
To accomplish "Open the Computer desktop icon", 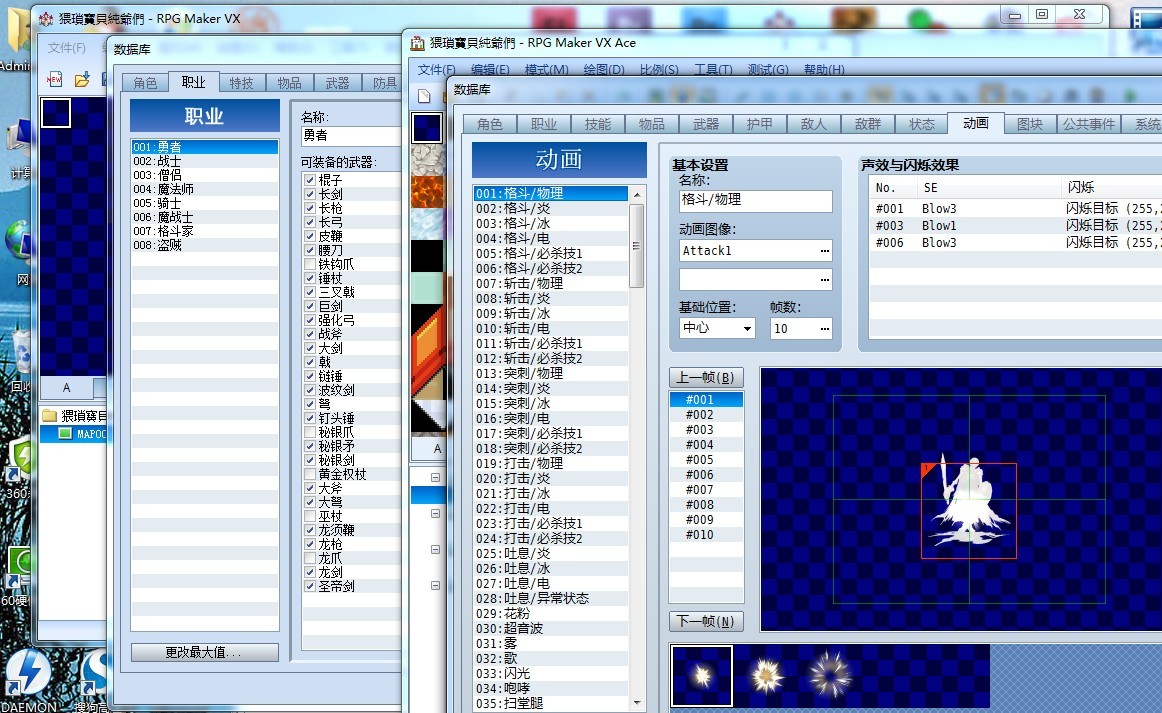I will click(19, 148).
